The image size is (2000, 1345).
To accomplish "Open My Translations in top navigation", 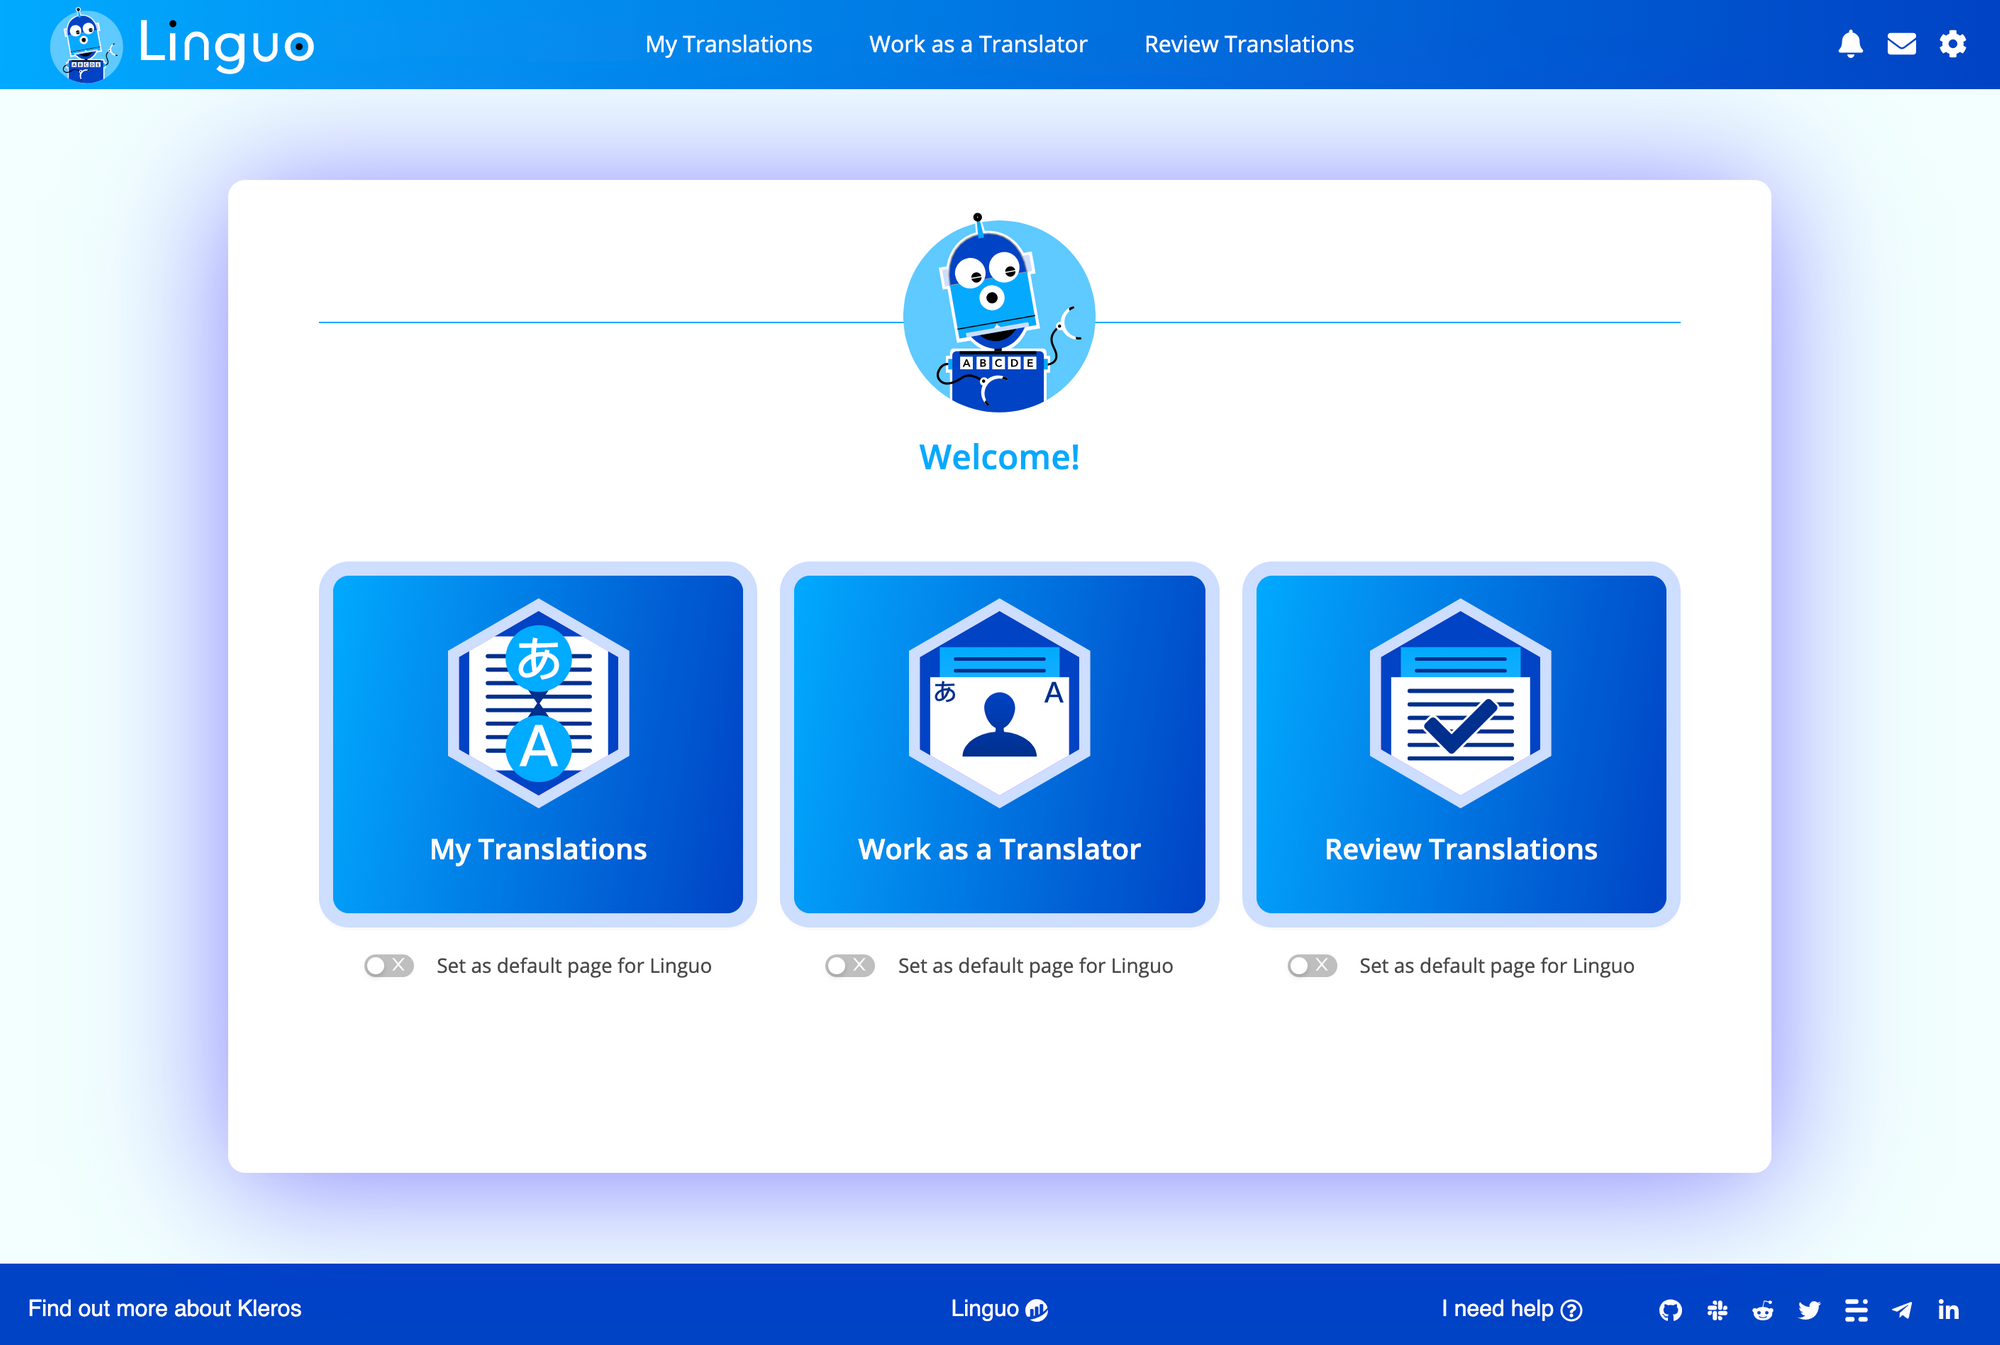I will 728,44.
